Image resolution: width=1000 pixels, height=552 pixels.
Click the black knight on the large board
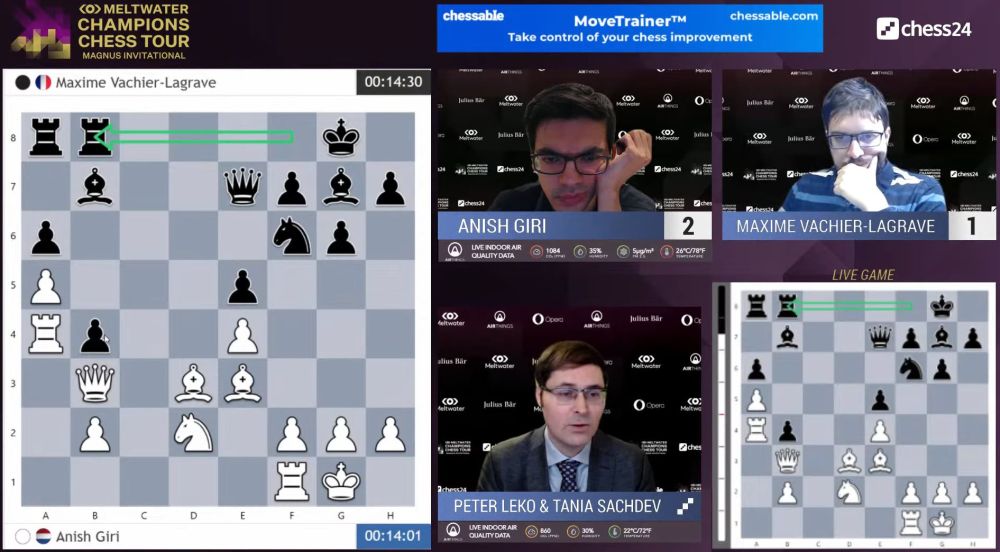click(x=291, y=235)
